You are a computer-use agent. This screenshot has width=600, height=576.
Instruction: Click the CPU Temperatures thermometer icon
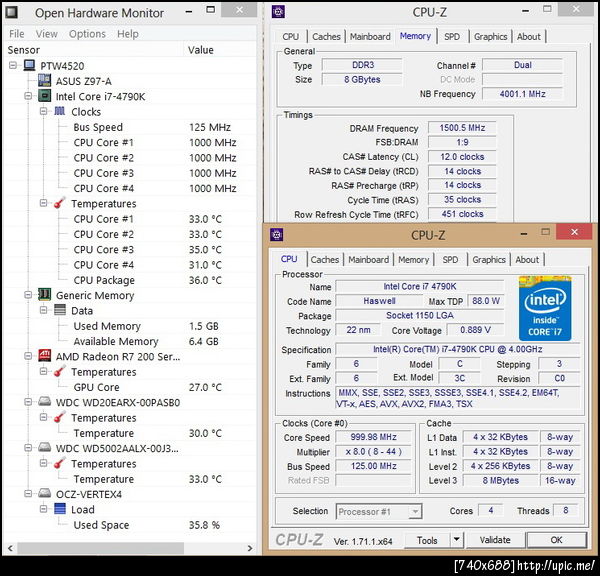point(59,203)
